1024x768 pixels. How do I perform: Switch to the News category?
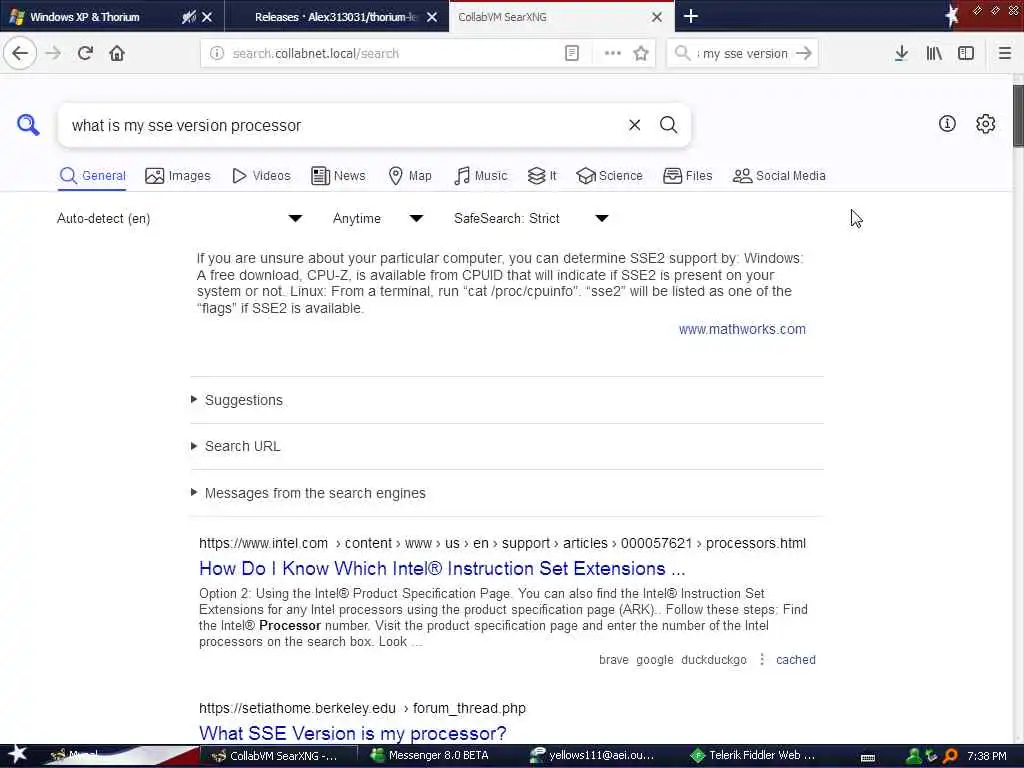(x=338, y=176)
